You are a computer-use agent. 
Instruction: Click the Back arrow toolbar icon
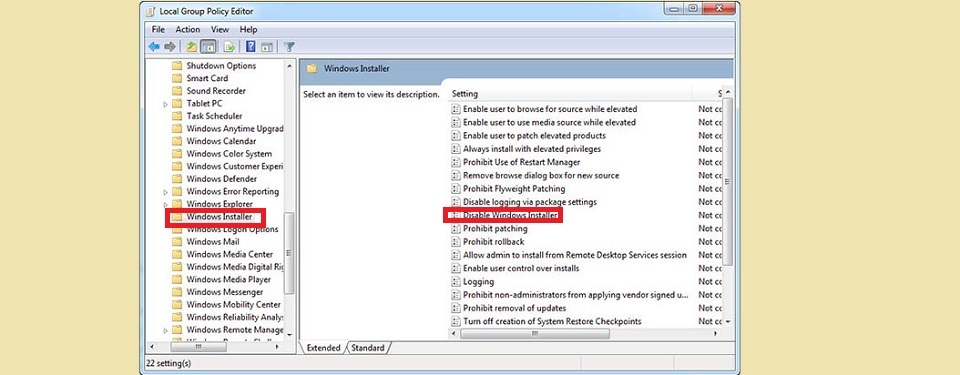point(154,47)
